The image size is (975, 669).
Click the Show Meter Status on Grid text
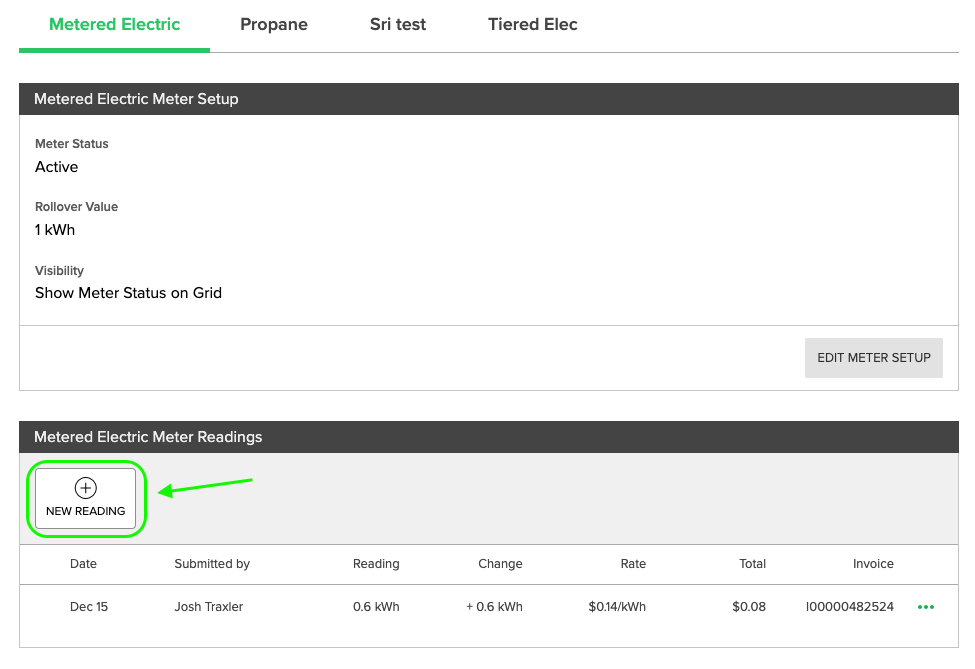128,293
